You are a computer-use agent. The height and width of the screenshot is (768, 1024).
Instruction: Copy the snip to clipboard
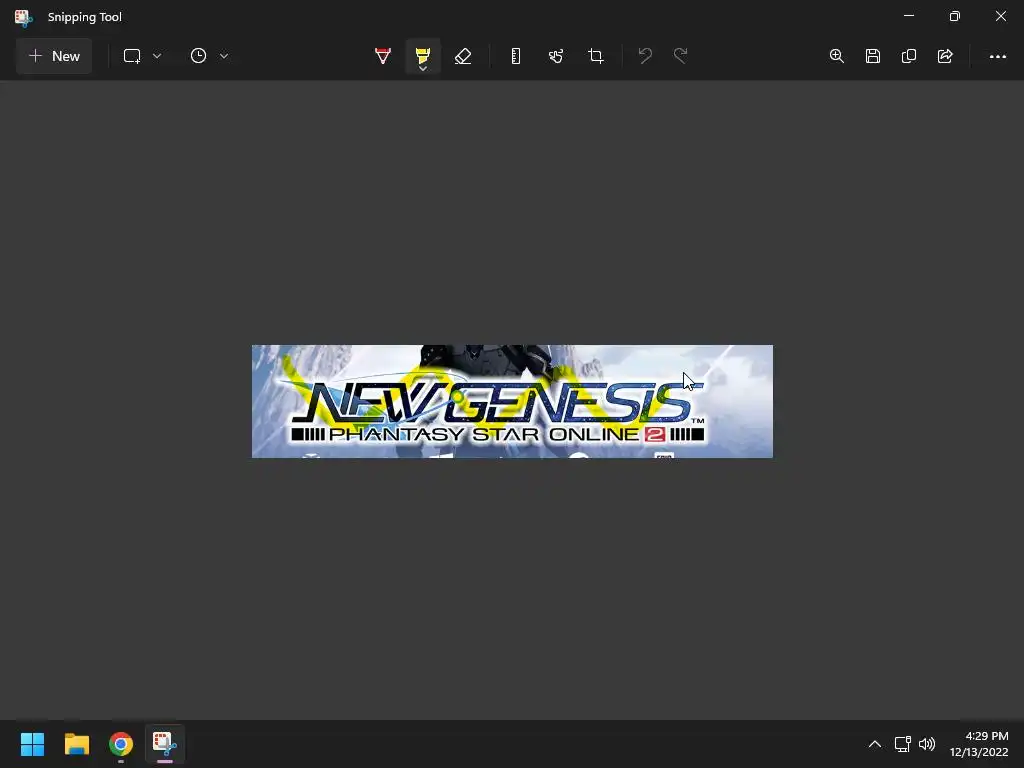(909, 56)
